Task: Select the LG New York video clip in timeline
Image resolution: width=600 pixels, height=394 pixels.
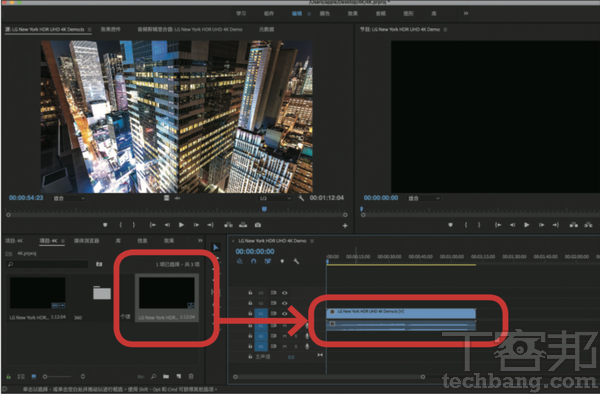Action: coord(401,313)
